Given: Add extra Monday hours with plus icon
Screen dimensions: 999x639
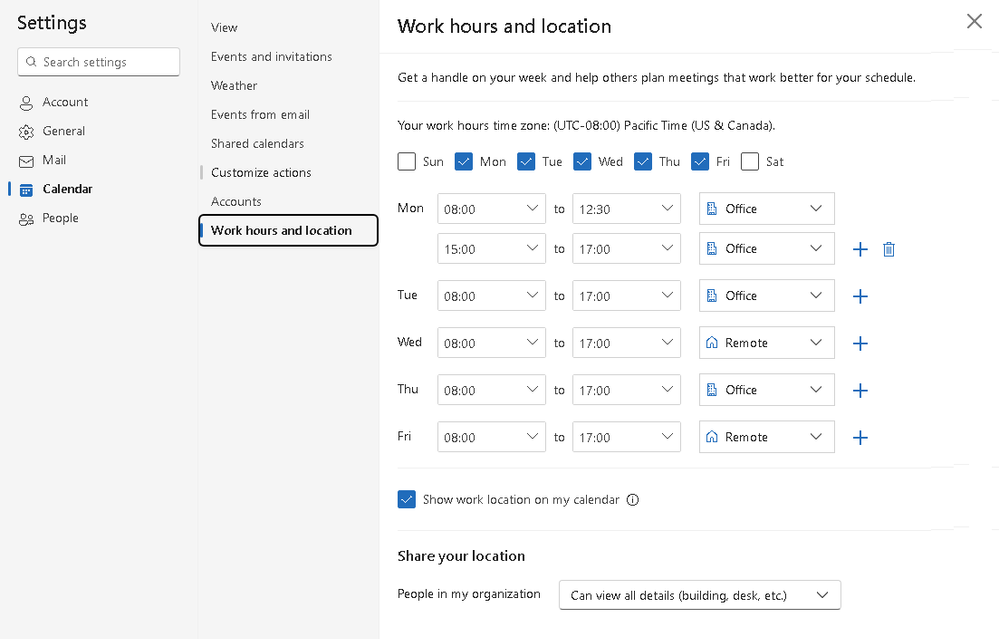Looking at the screenshot, I should [860, 249].
